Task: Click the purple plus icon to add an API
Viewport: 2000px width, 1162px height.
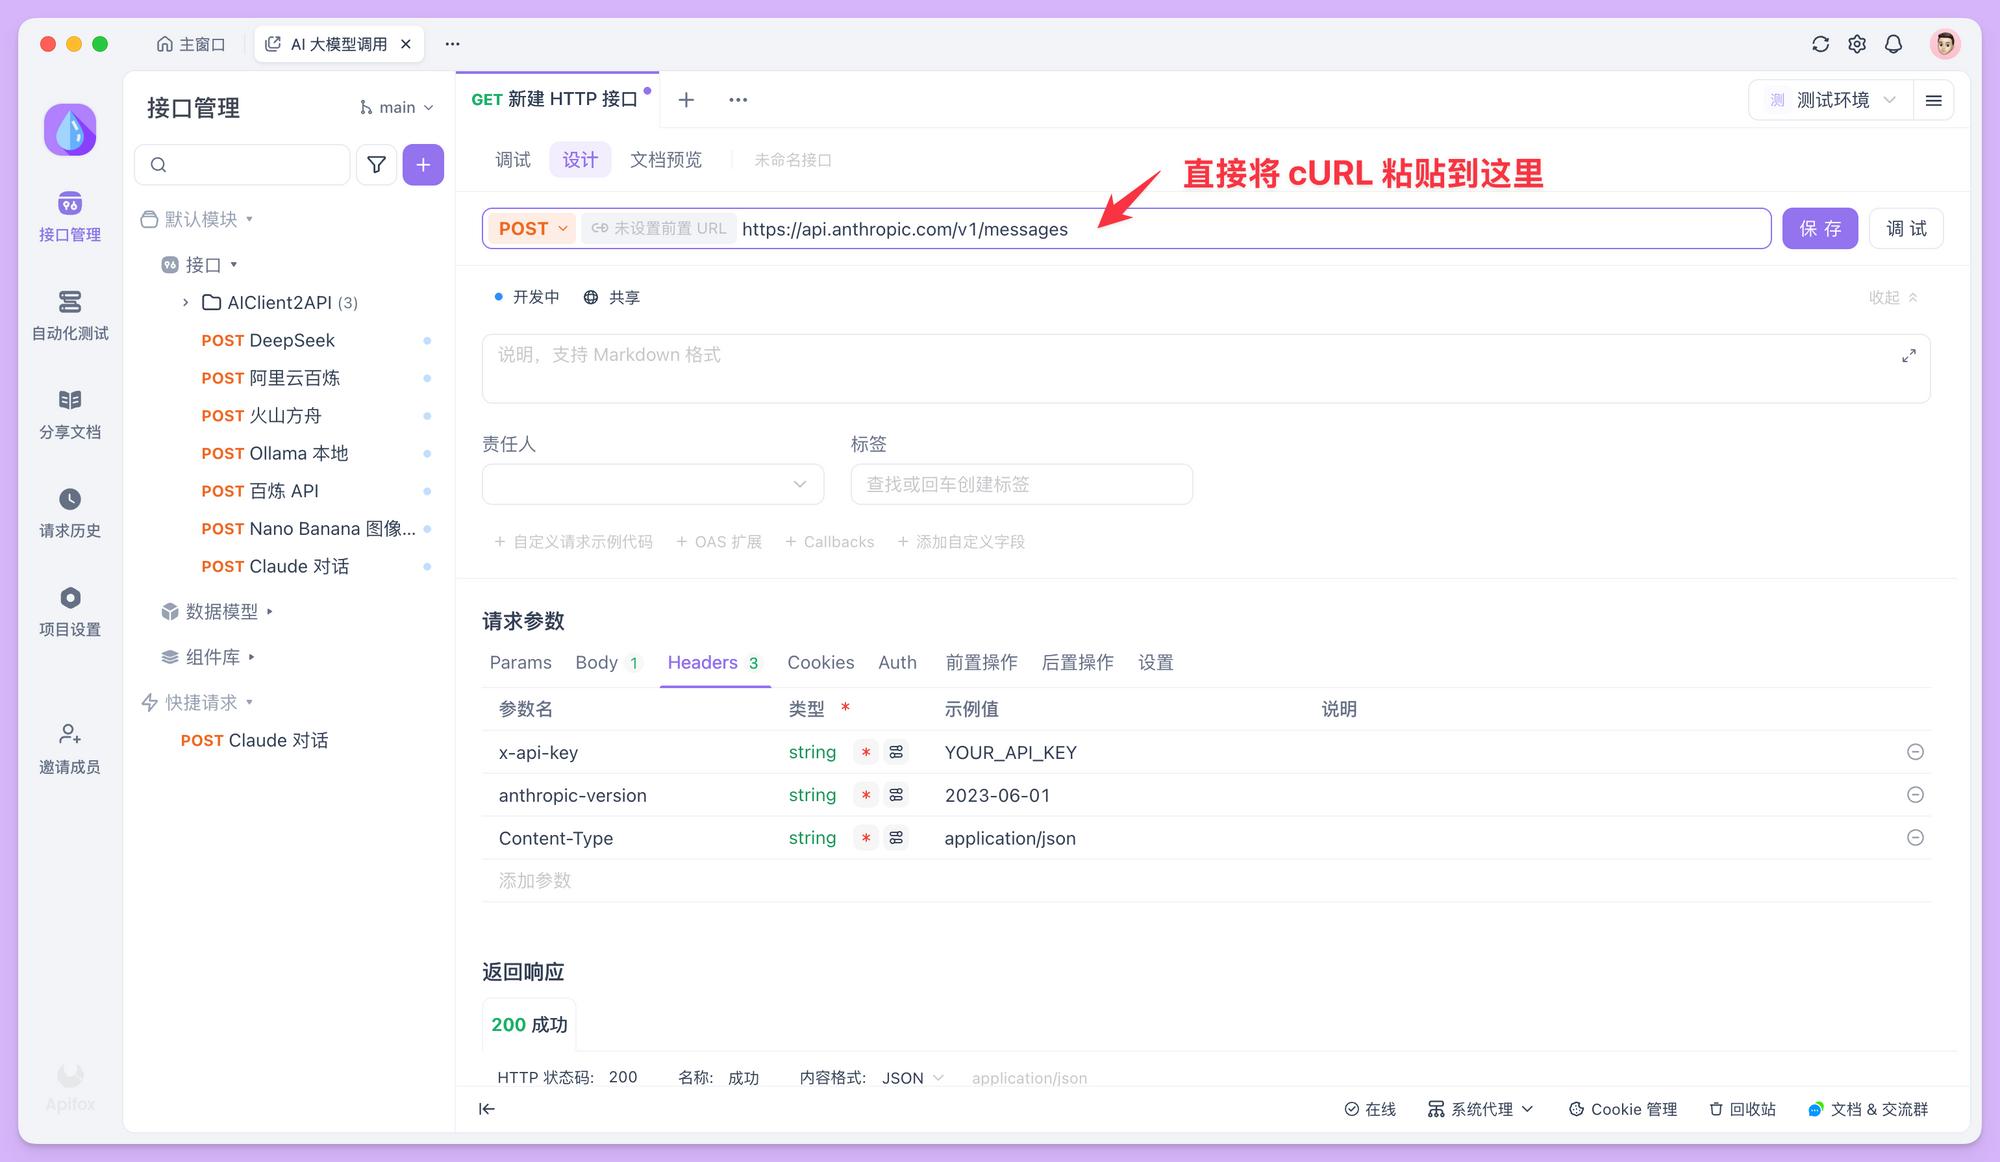Action: click(423, 164)
